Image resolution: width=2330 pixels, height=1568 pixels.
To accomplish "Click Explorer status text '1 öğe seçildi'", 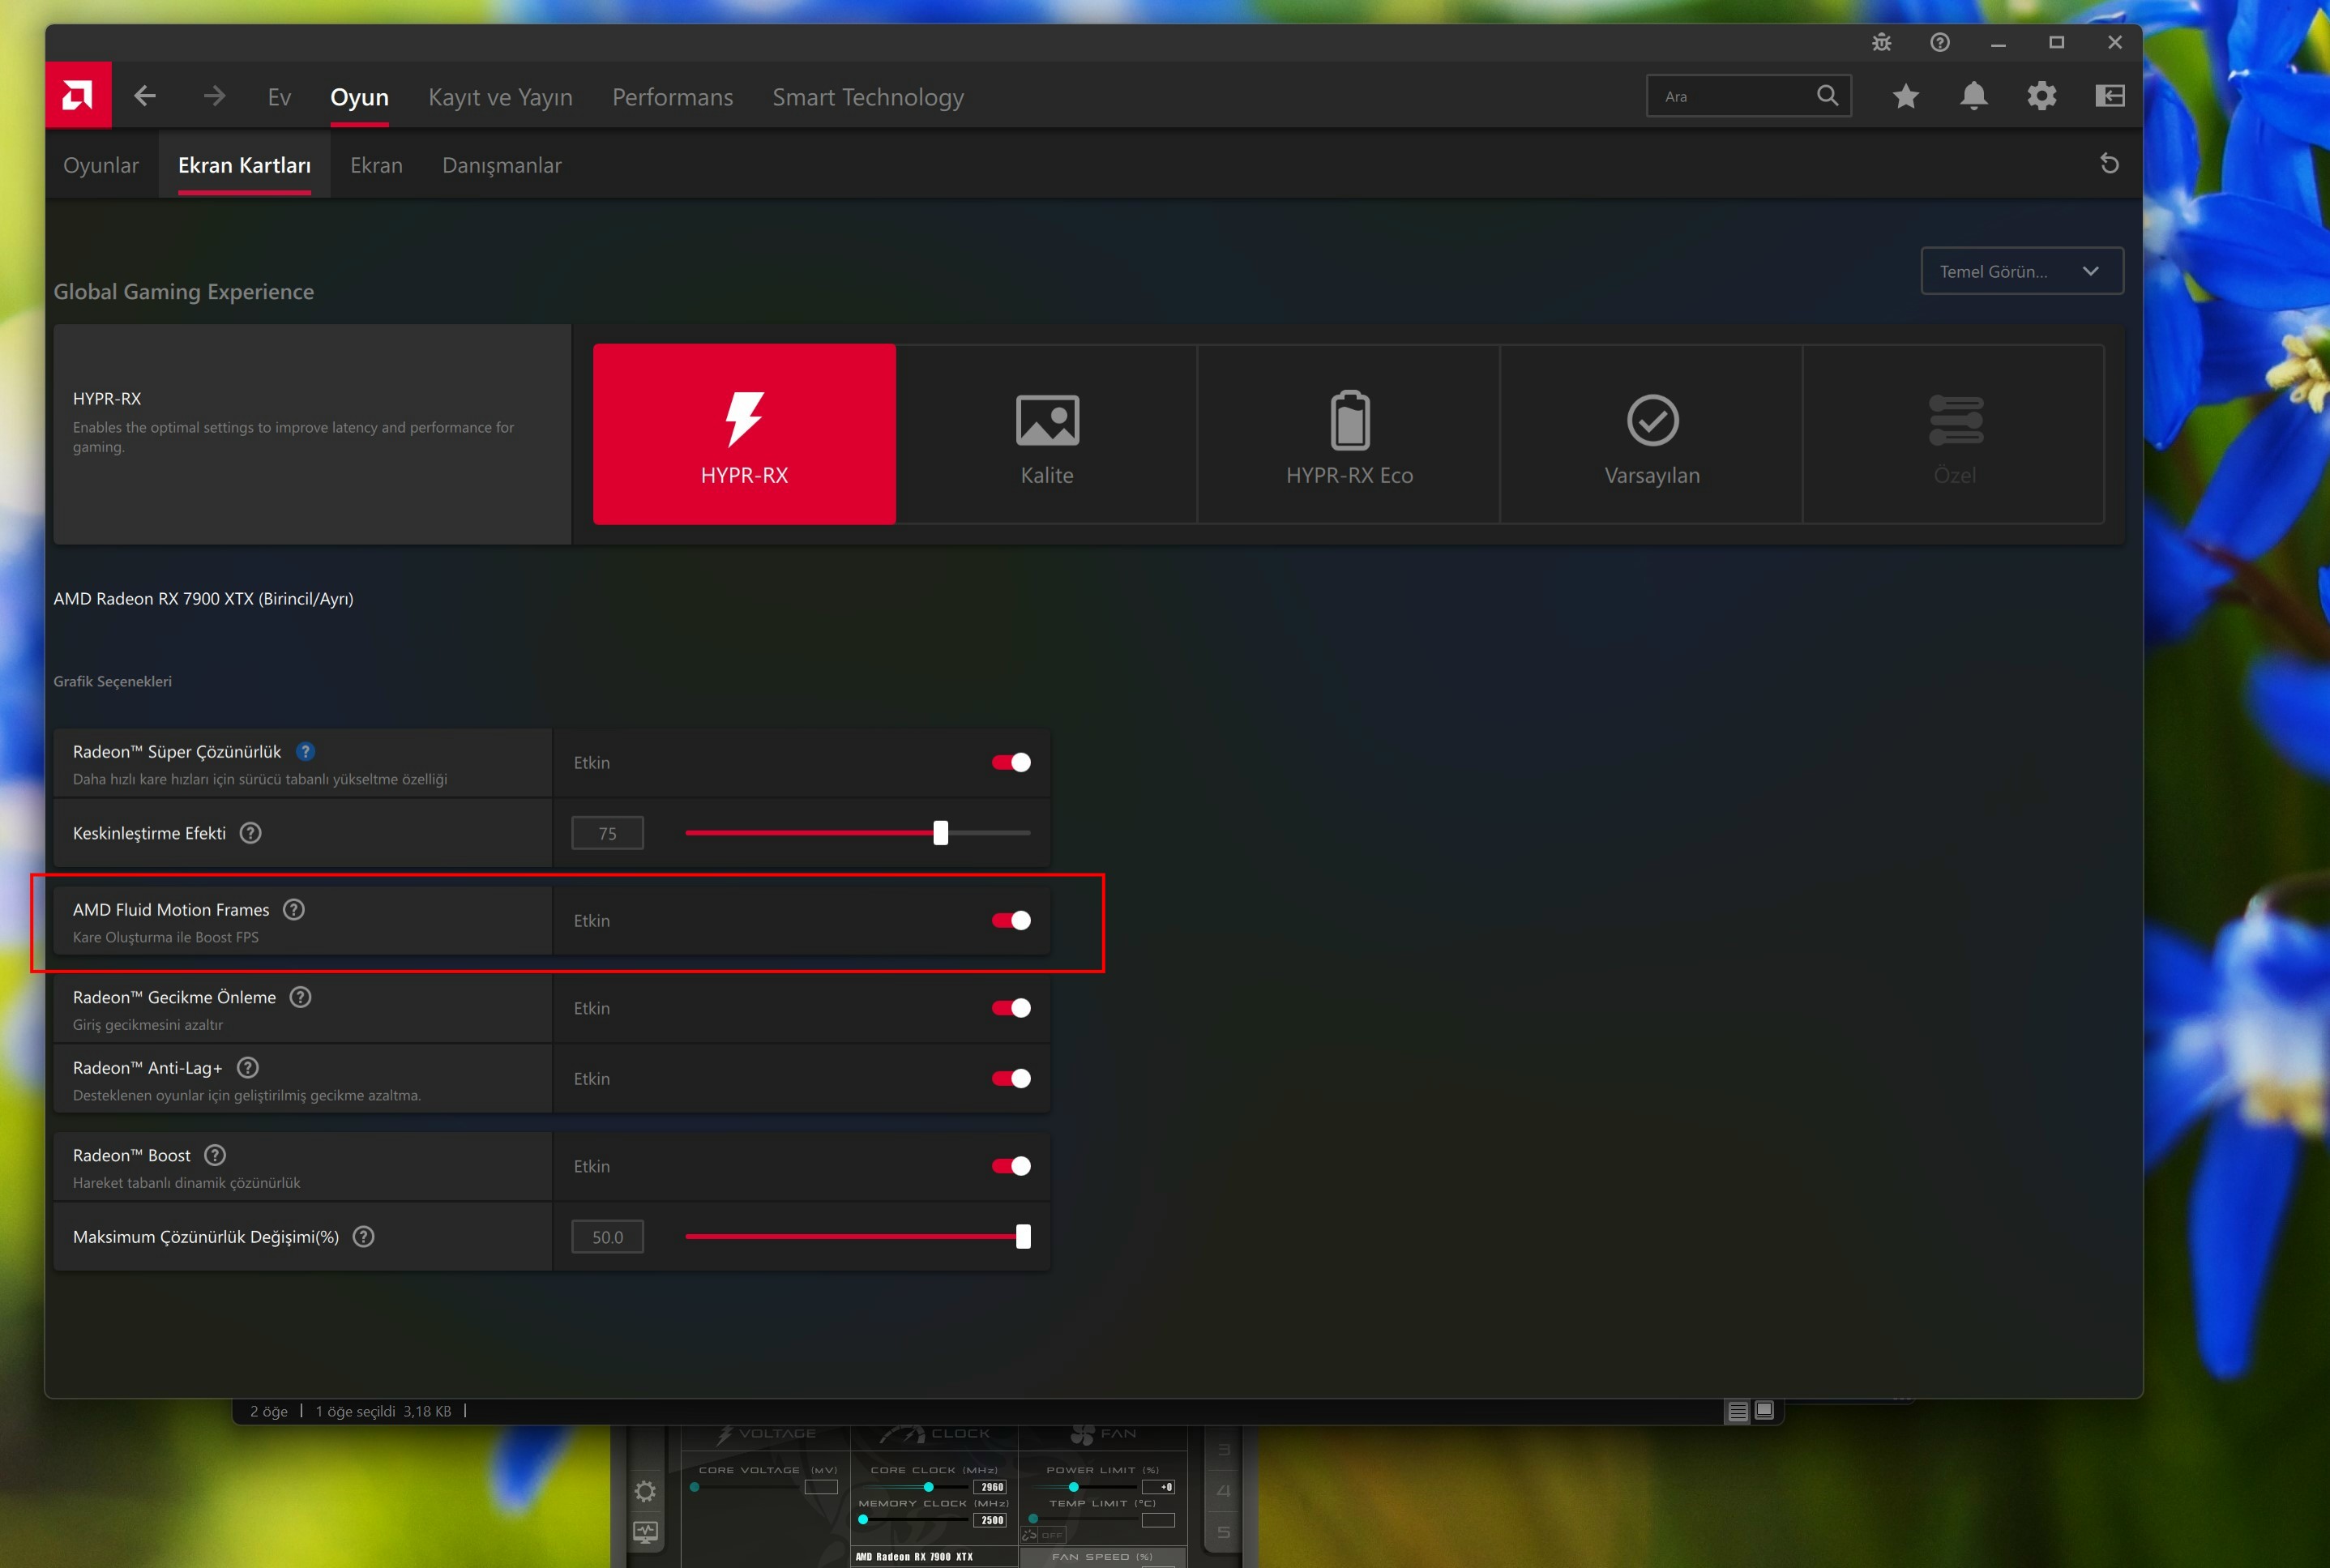I will pos(355,1411).
